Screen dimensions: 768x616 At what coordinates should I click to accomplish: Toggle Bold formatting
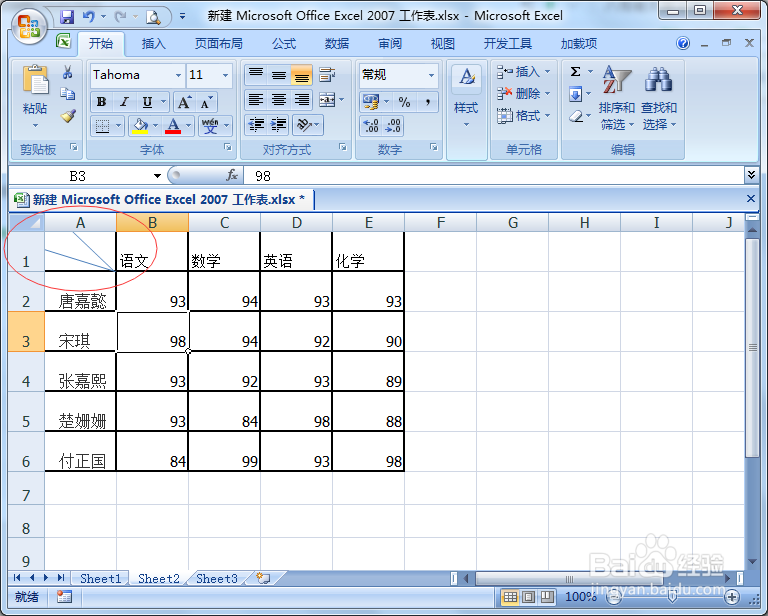[x=102, y=102]
